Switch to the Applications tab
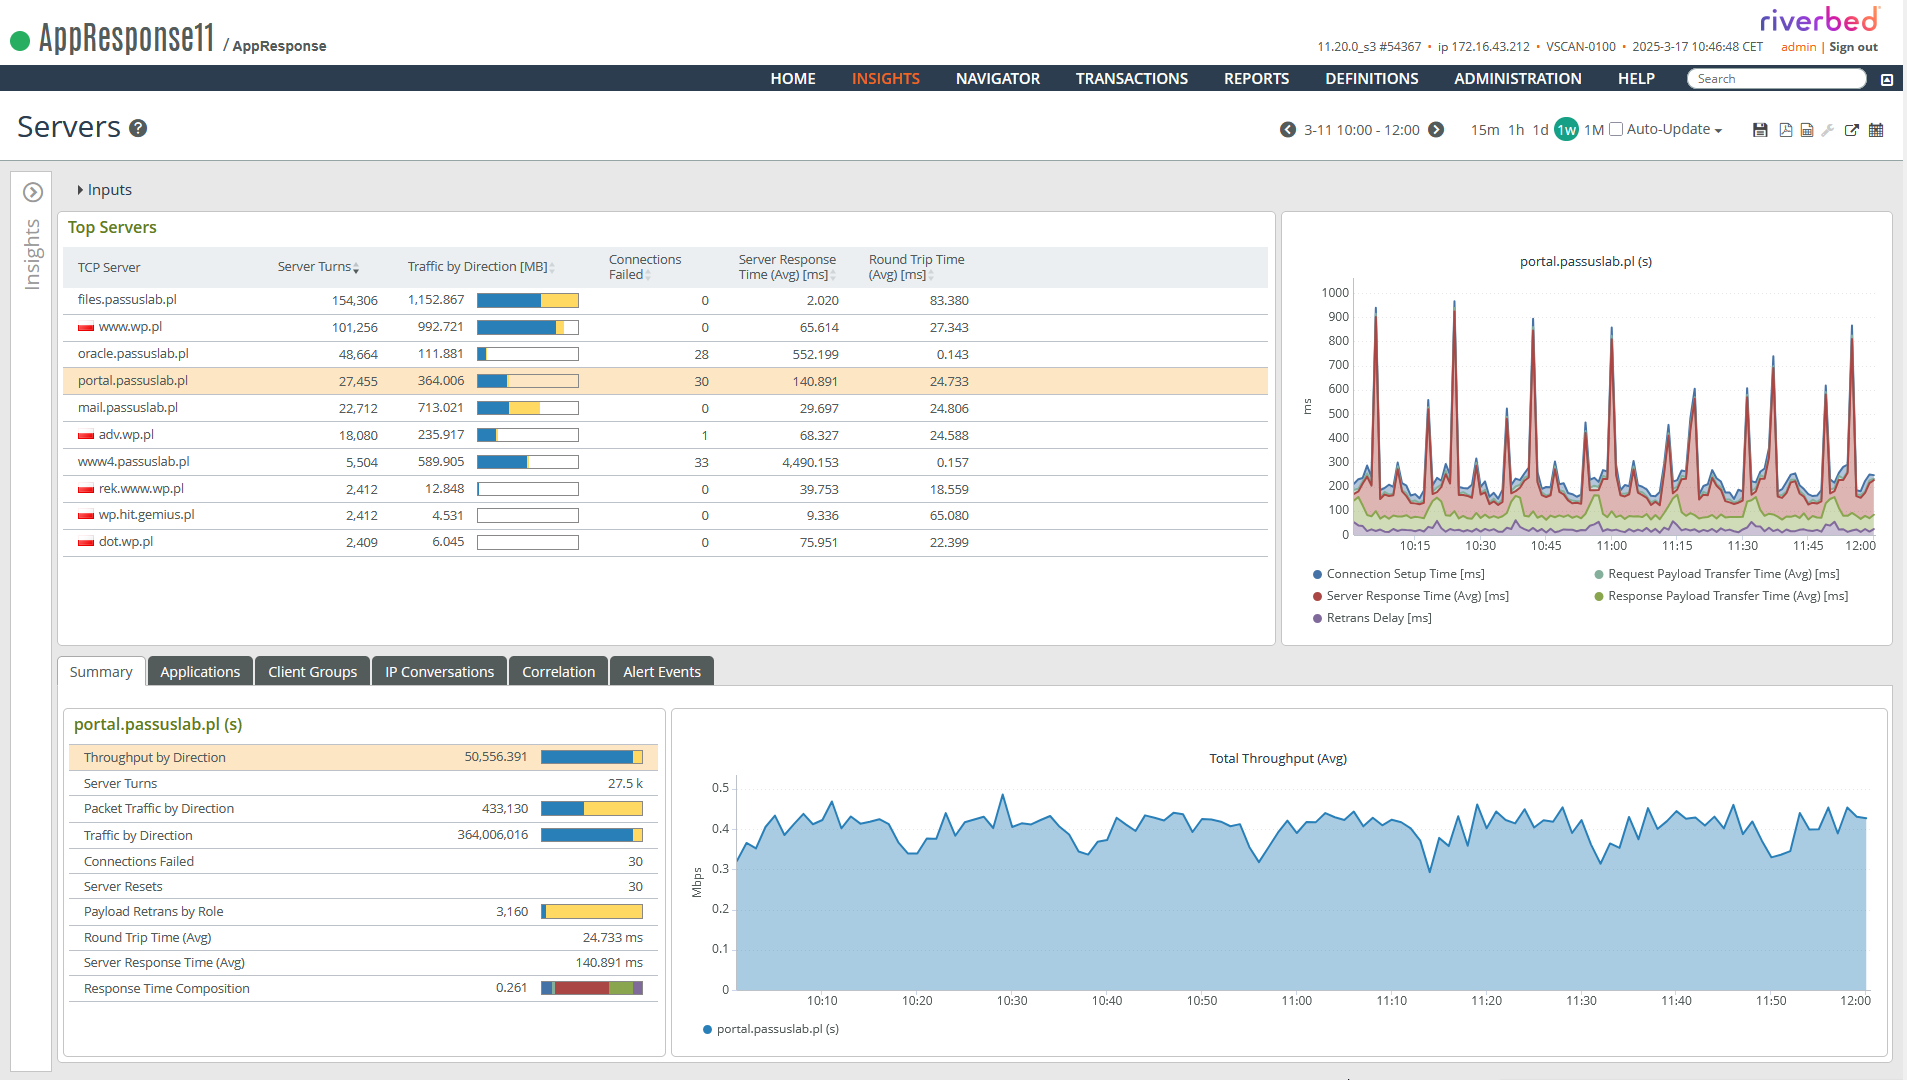Image resolution: width=1907 pixels, height=1080 pixels. click(x=200, y=672)
